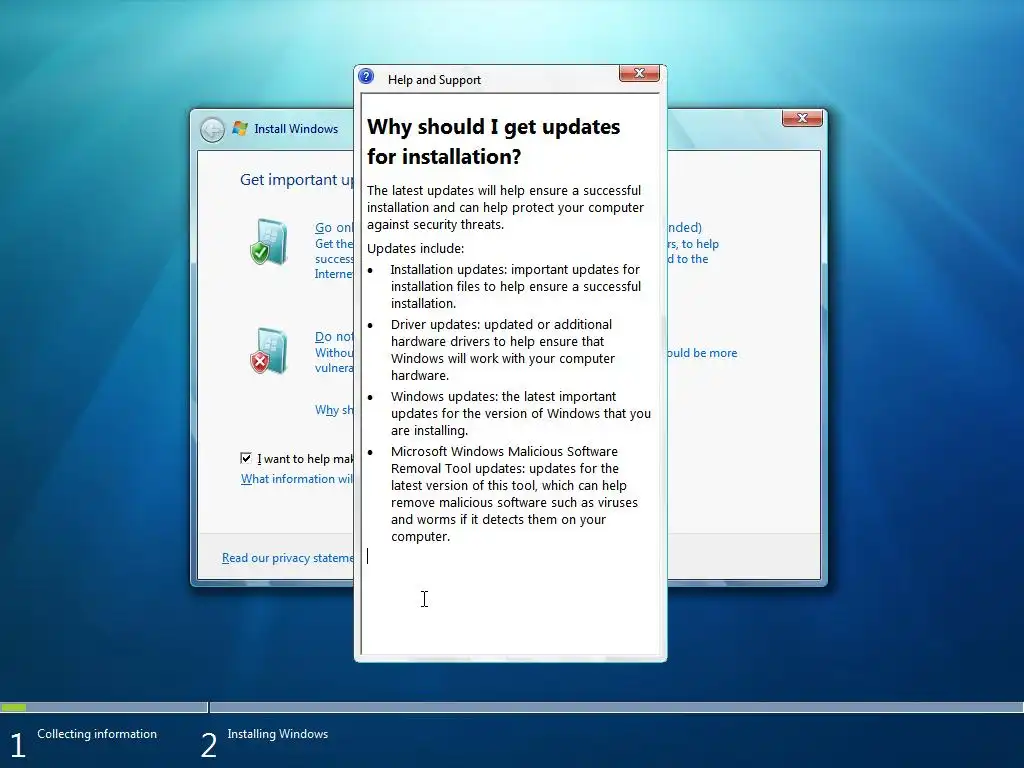Click the 'Help and Support' window title
This screenshot has height=768, width=1024.
434,80
